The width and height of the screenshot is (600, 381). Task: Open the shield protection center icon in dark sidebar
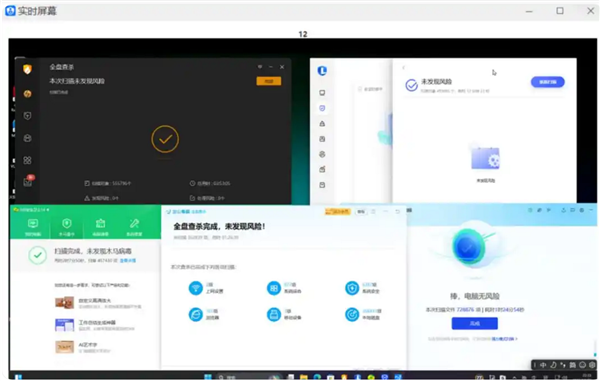[x=27, y=116]
